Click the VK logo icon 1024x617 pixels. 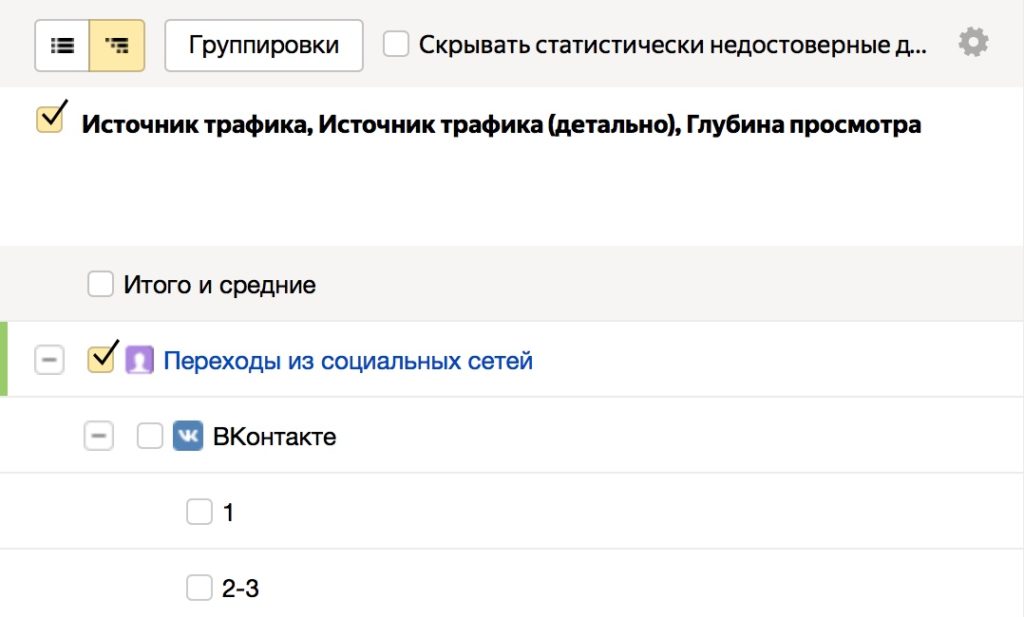tap(187, 436)
